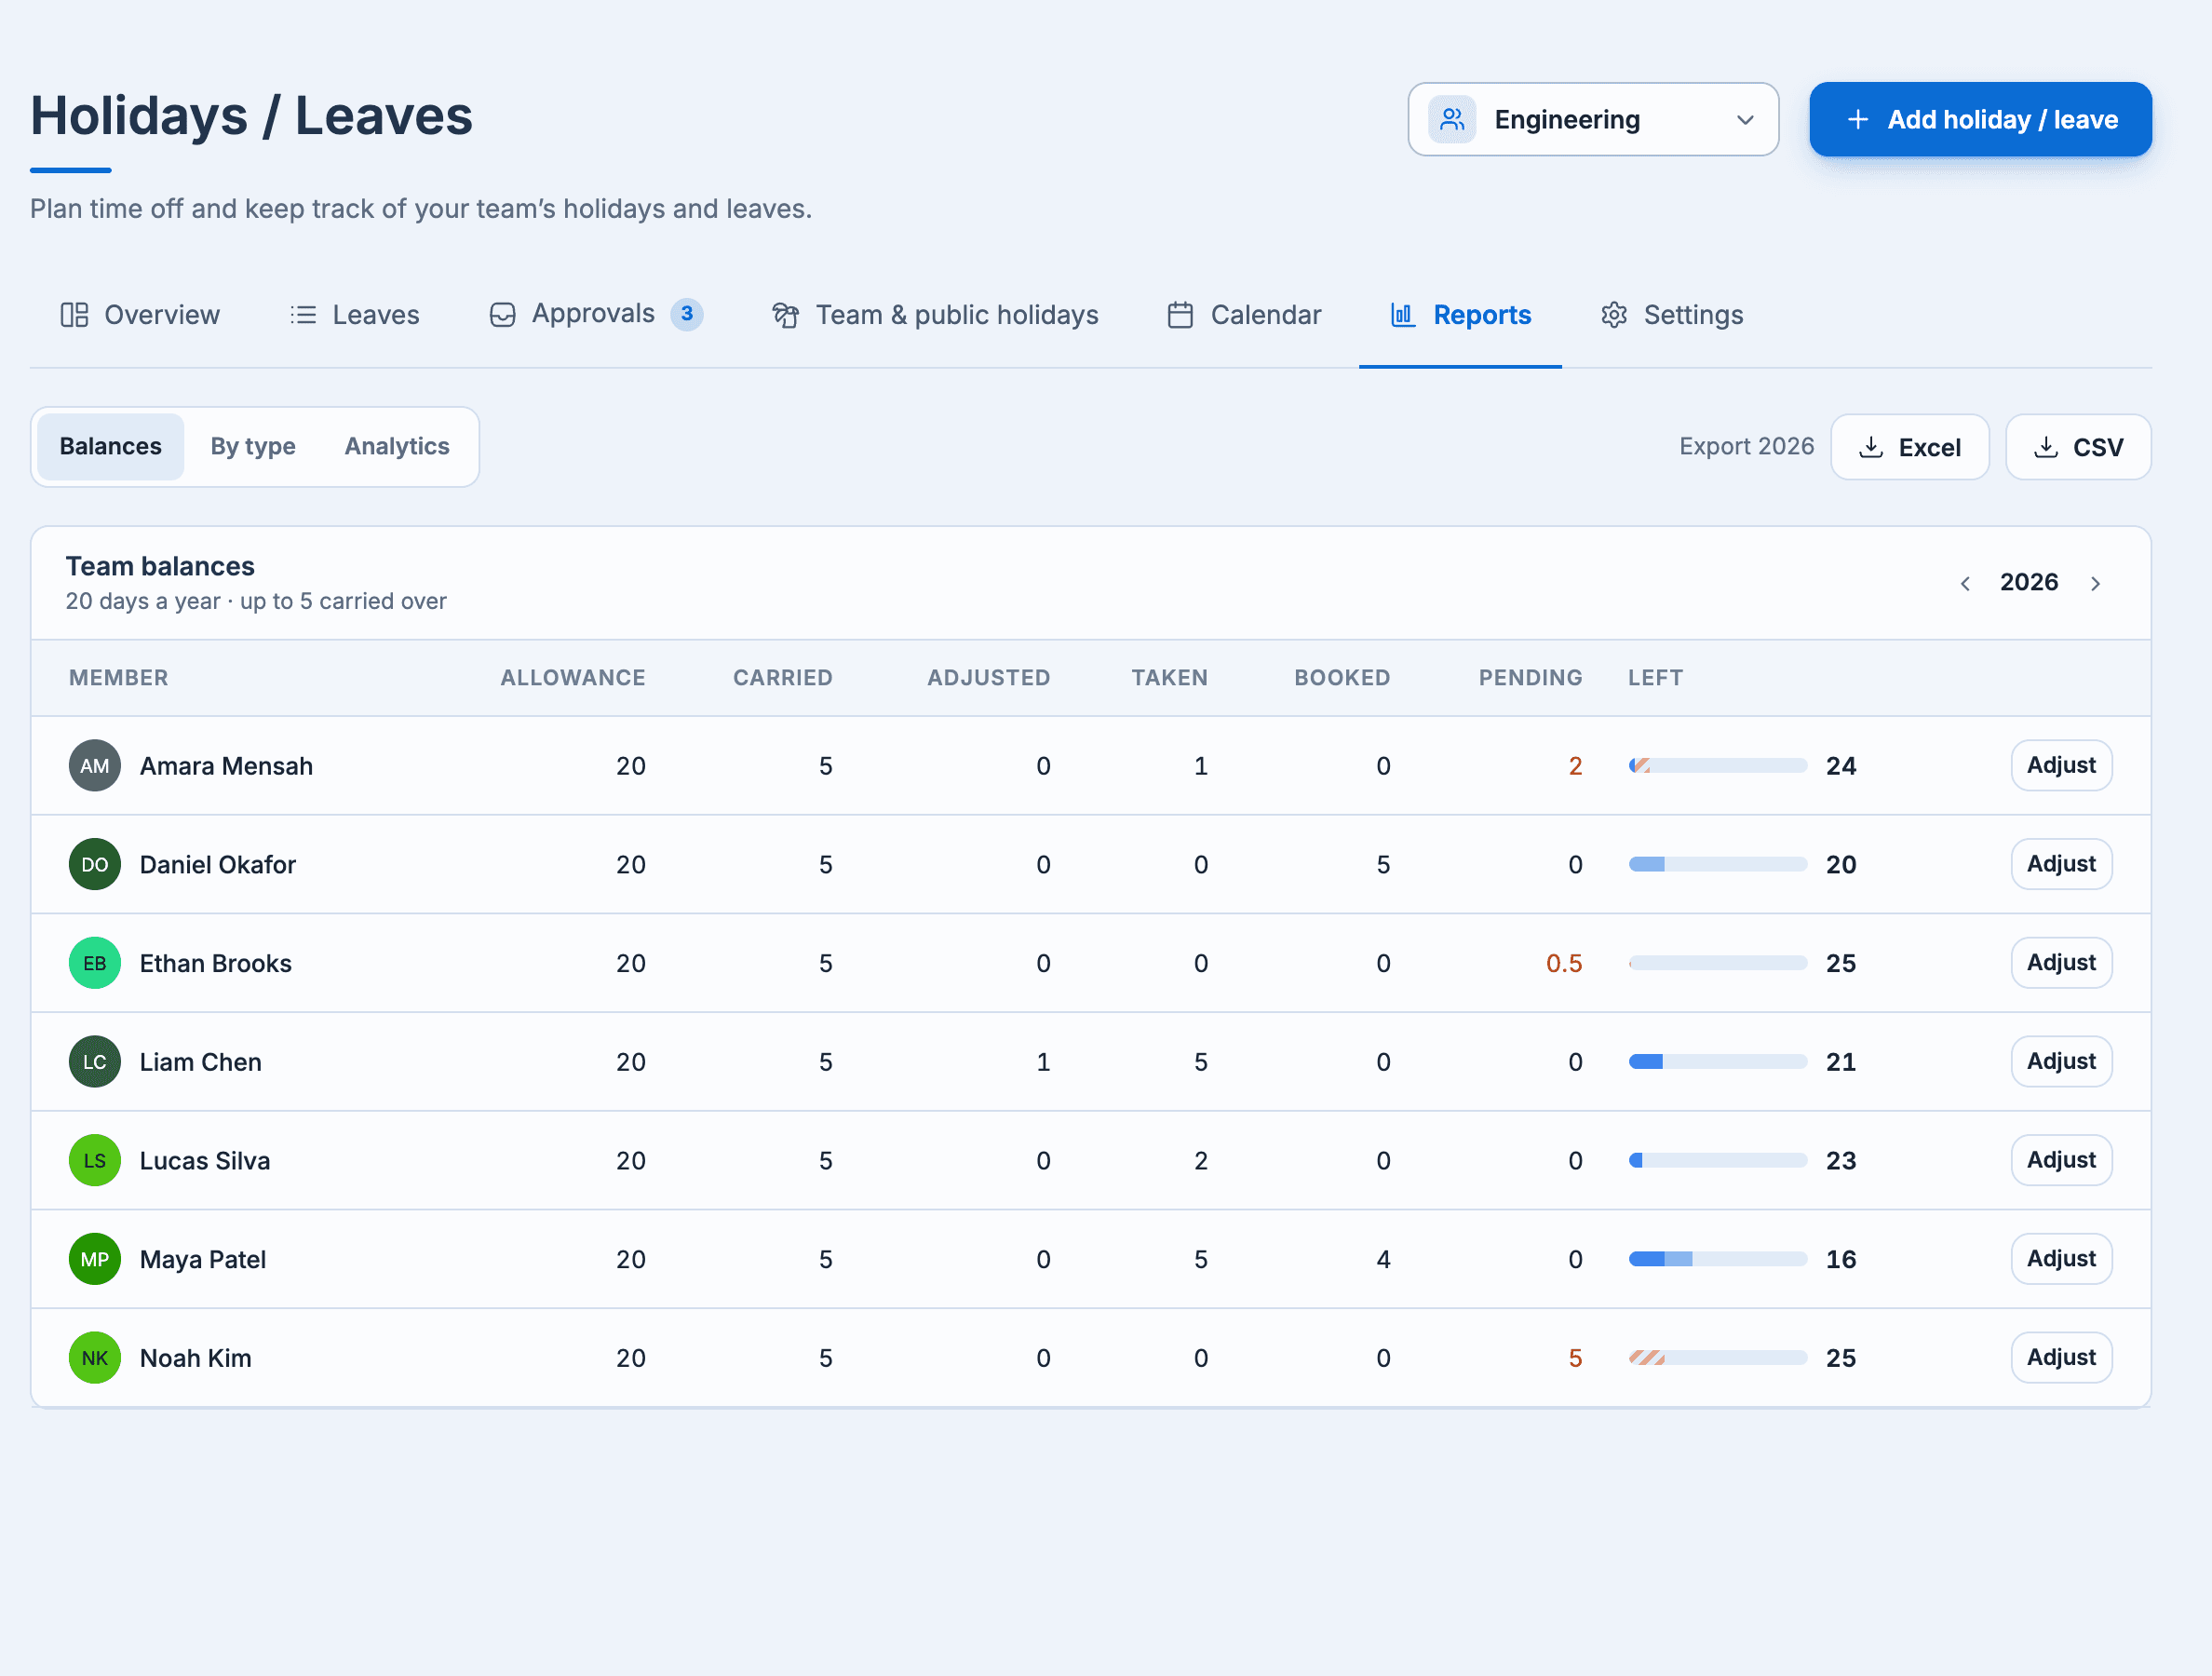Click the Allowance column header

(573, 678)
